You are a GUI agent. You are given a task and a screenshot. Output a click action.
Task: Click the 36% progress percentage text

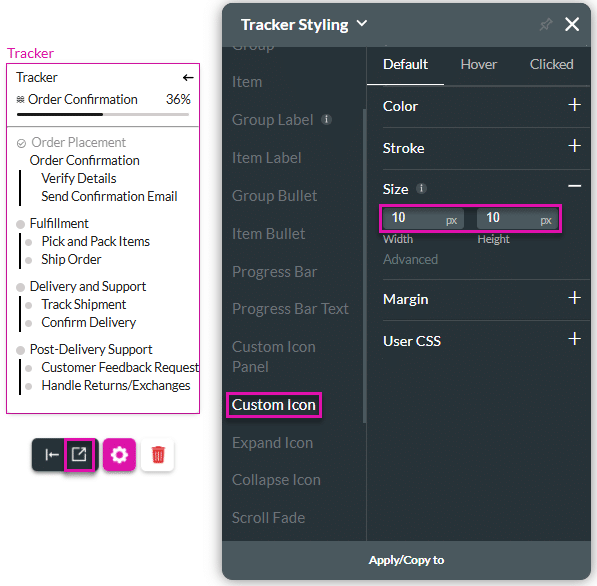coord(178,100)
